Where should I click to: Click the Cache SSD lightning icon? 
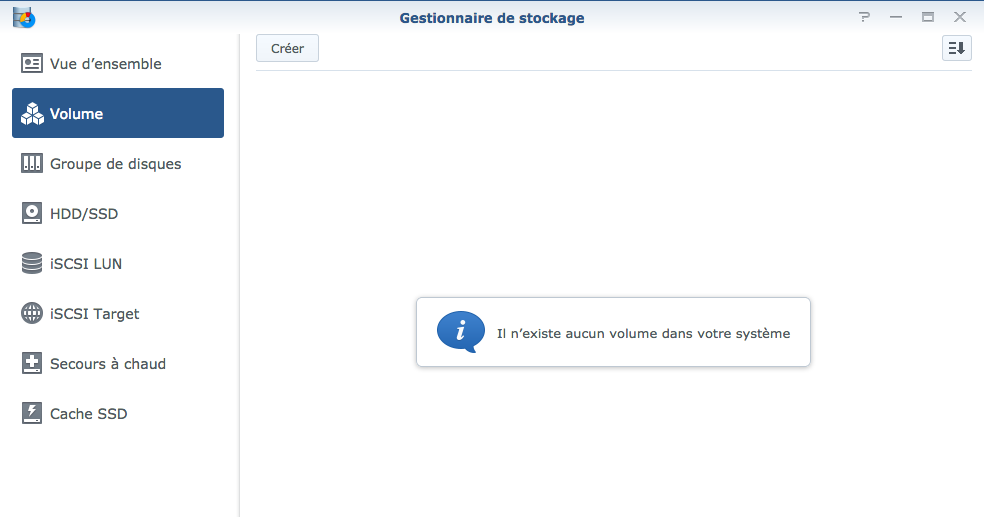pos(31,413)
